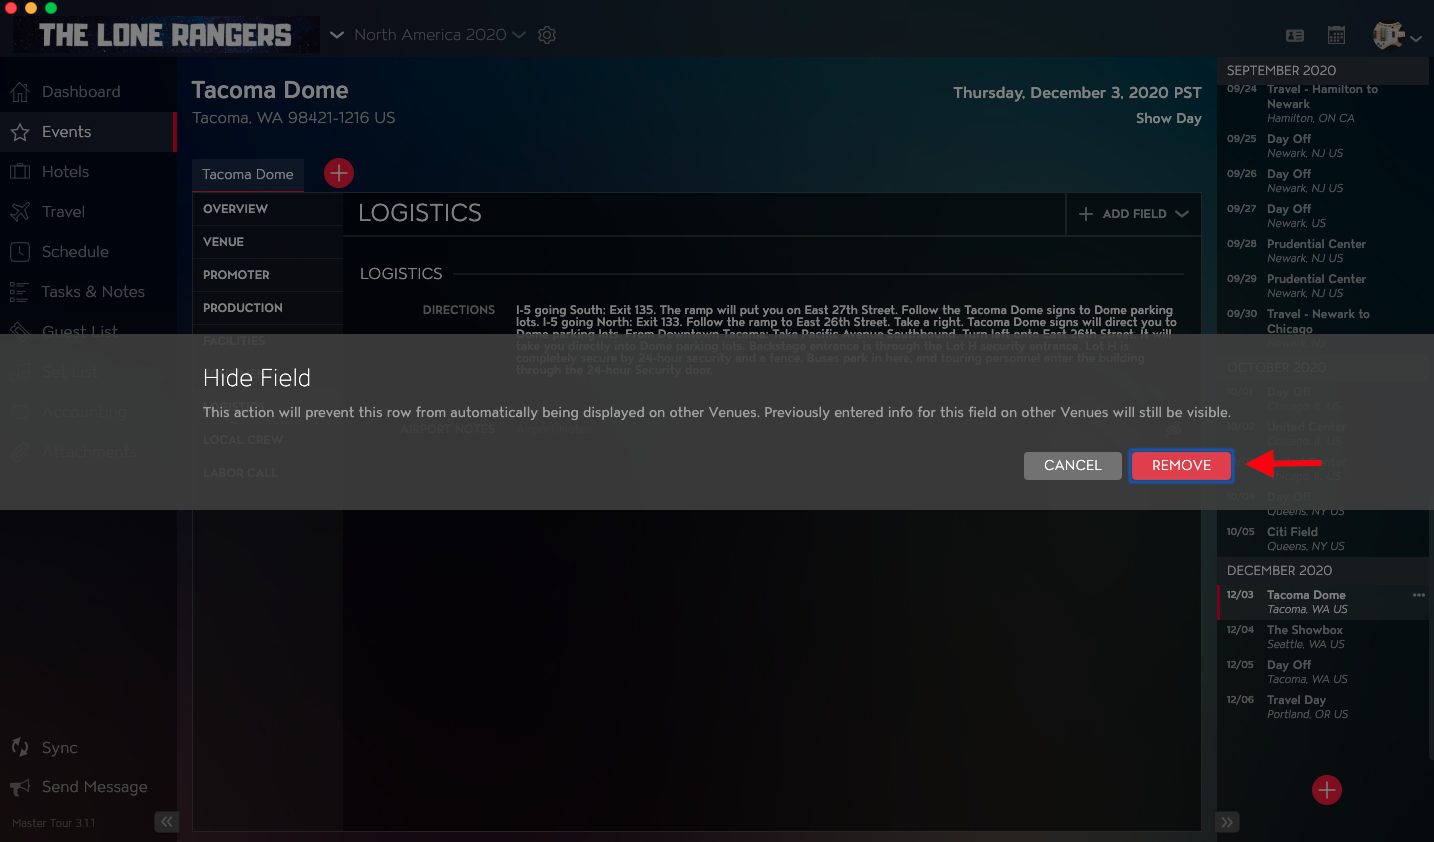Open Tasks & Notes list icon

click(x=20, y=292)
